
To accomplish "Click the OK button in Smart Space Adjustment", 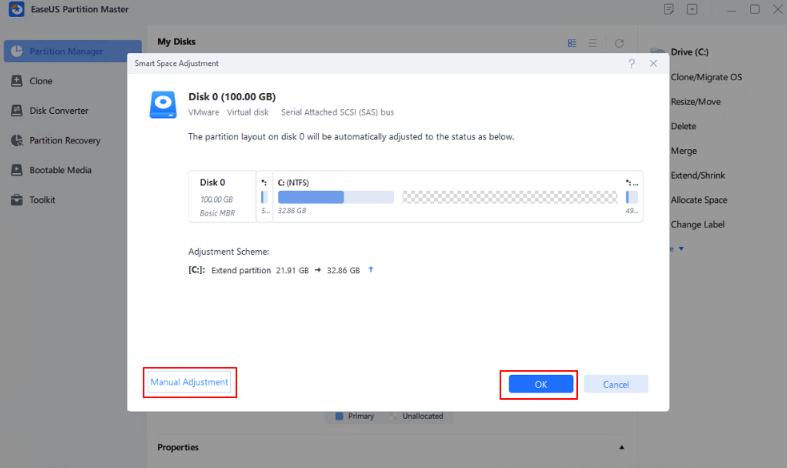I will click(x=541, y=384).
